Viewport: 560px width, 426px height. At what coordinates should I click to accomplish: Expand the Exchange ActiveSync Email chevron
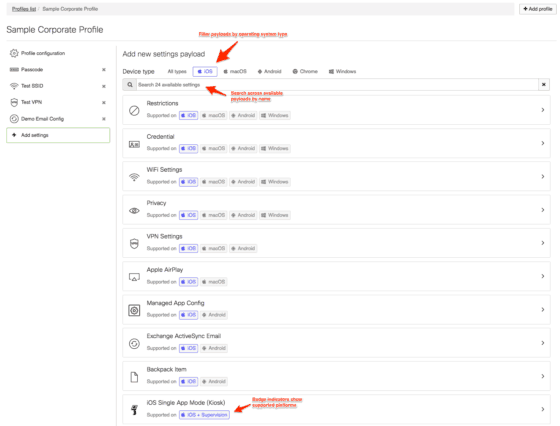click(x=542, y=343)
